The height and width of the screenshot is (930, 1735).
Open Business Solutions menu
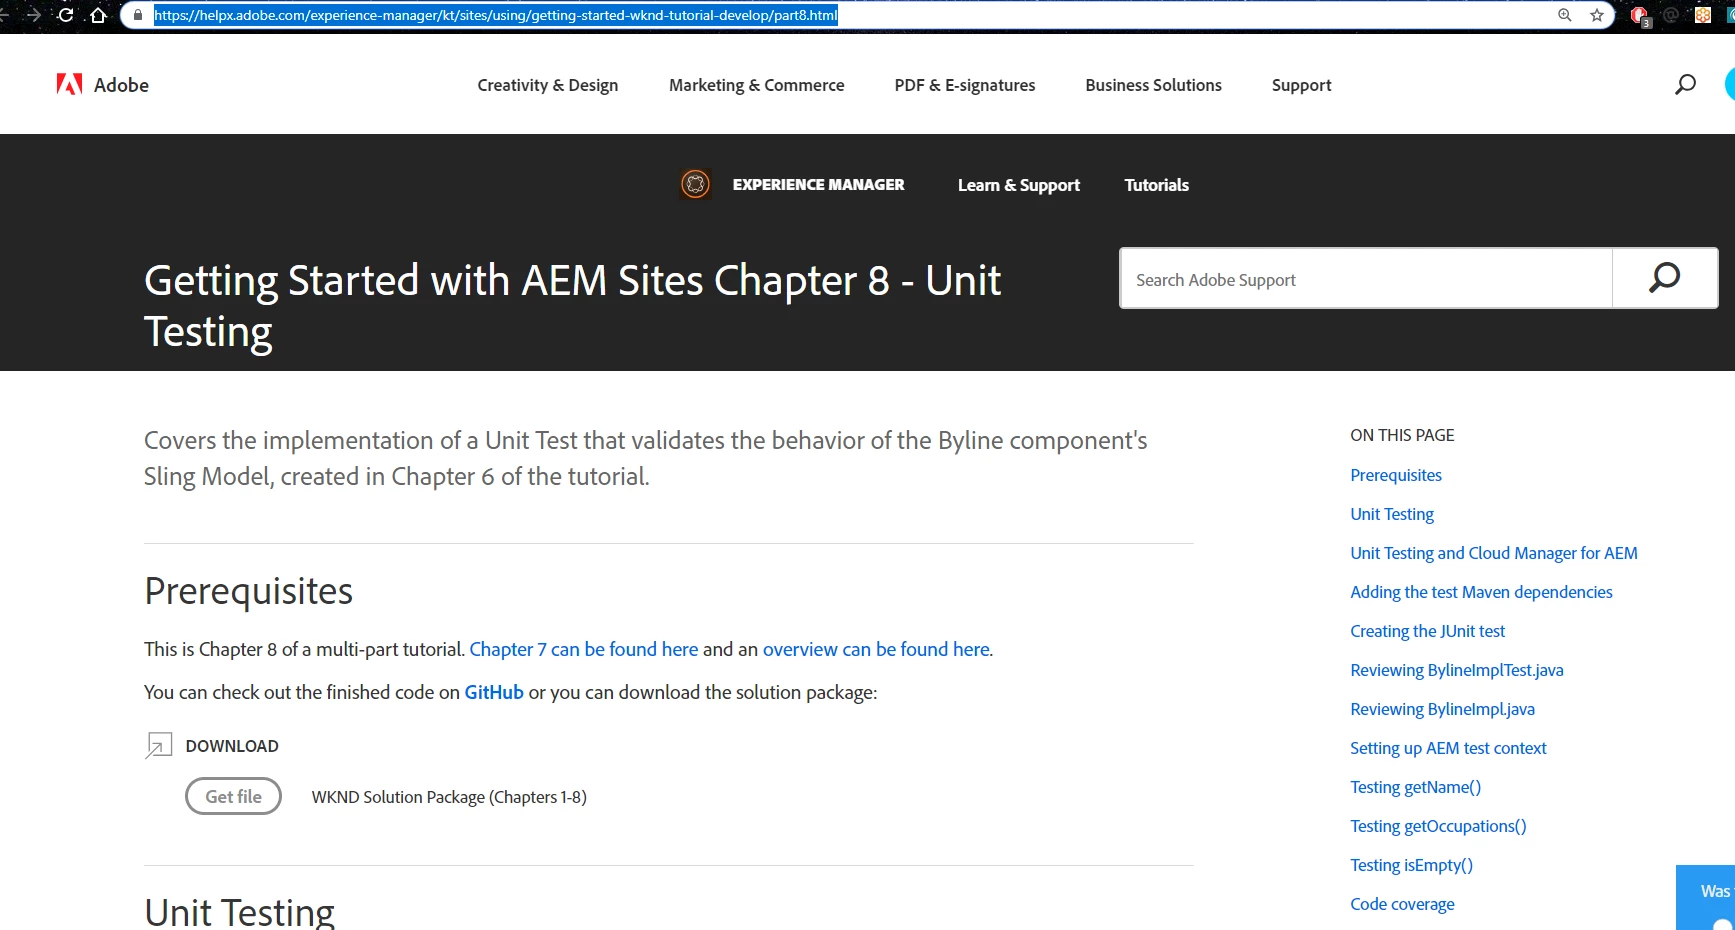1153,85
